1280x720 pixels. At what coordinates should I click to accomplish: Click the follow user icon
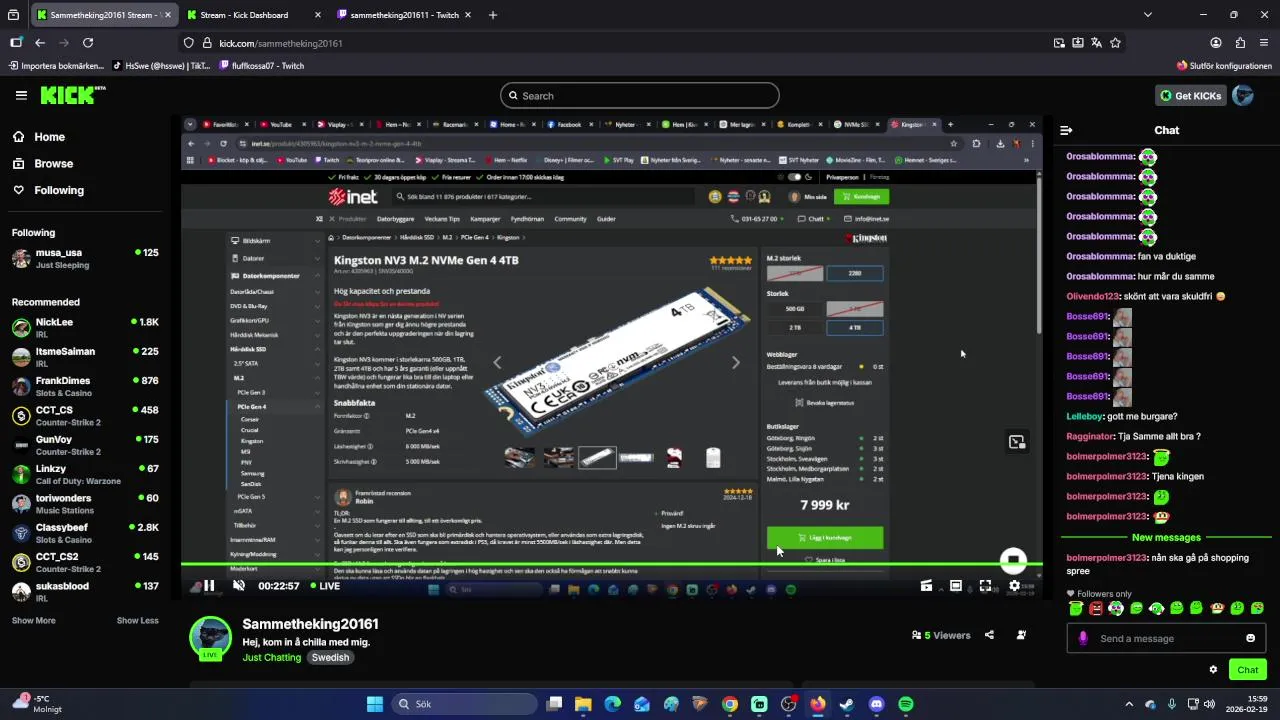1021,635
